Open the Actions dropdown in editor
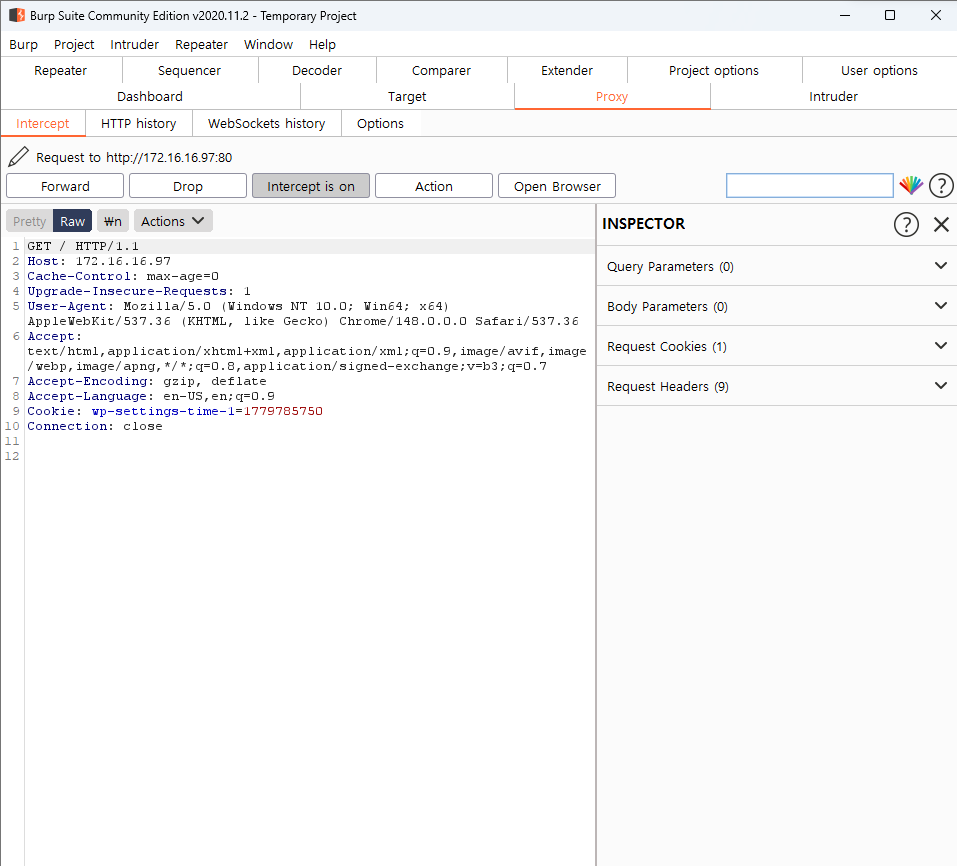This screenshot has width=957, height=866. [173, 221]
